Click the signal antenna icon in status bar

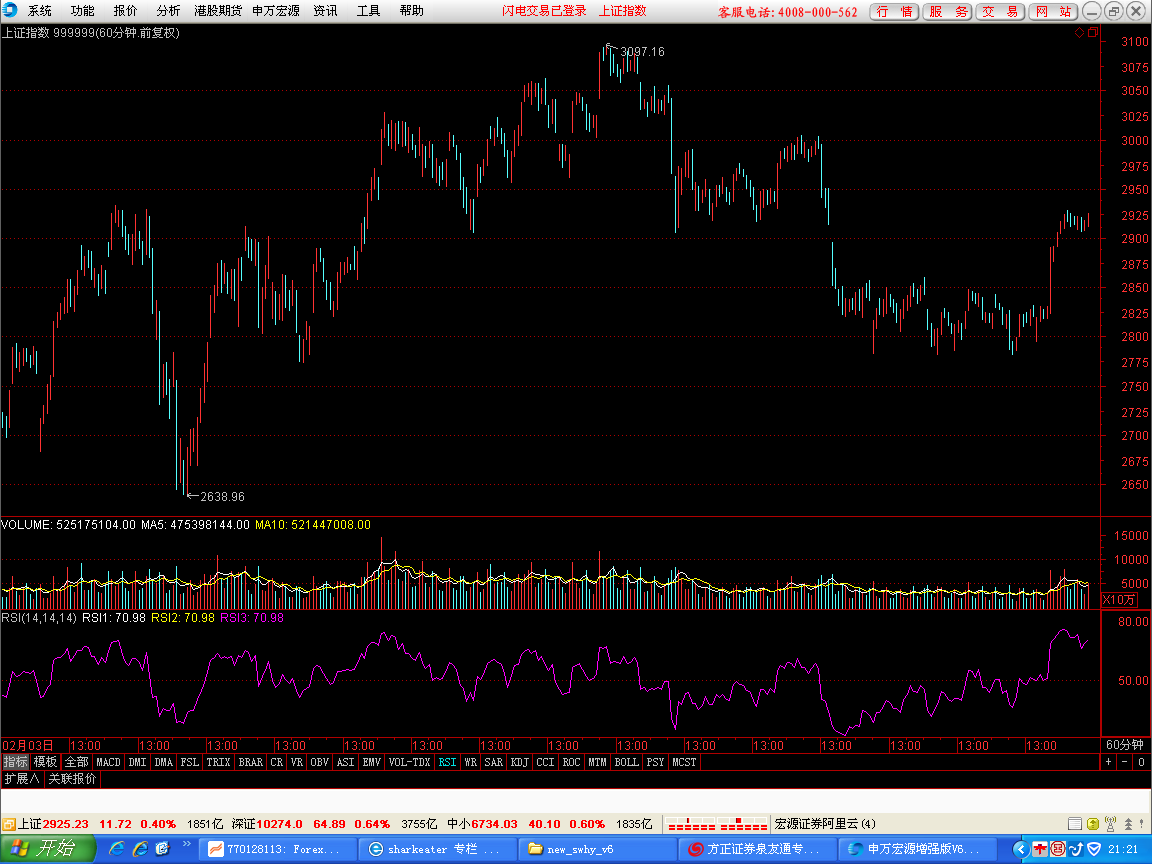pos(1110,824)
